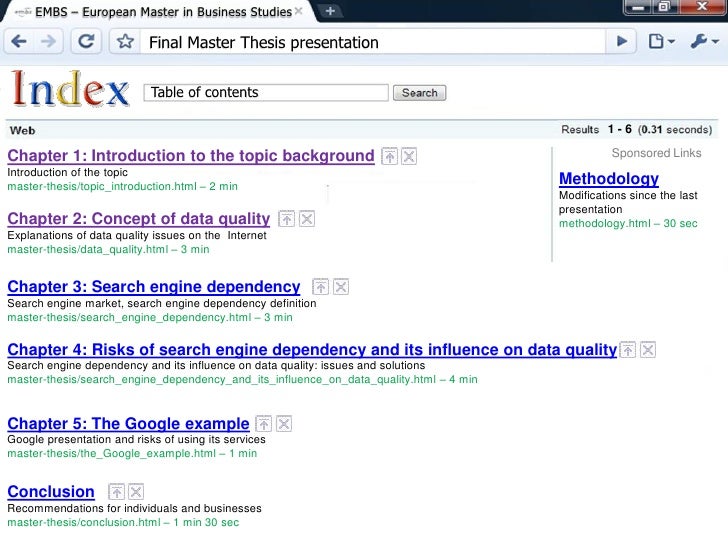Promote the Chapter 1 result
Screen dimensions: 728x546
point(389,156)
